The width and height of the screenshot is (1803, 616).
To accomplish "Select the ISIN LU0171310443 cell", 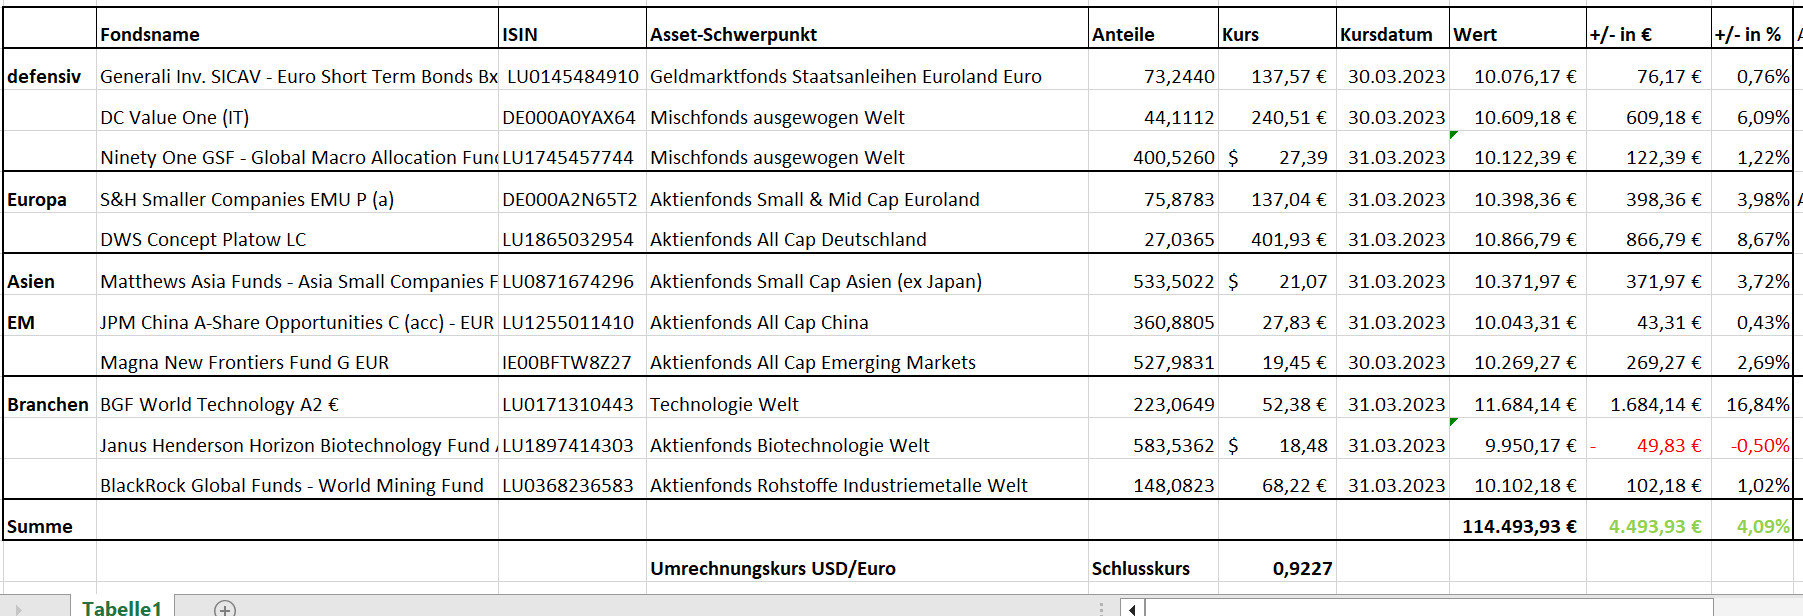I will pyautogui.click(x=568, y=405).
